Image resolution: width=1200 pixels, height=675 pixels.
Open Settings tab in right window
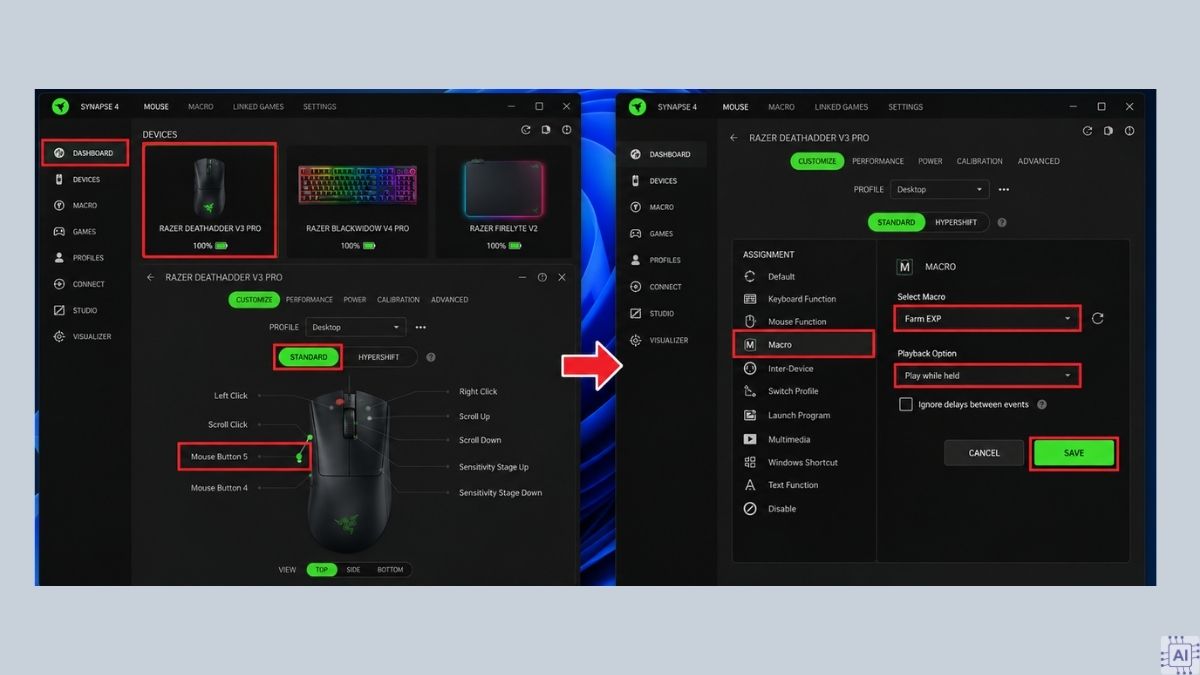coord(906,107)
